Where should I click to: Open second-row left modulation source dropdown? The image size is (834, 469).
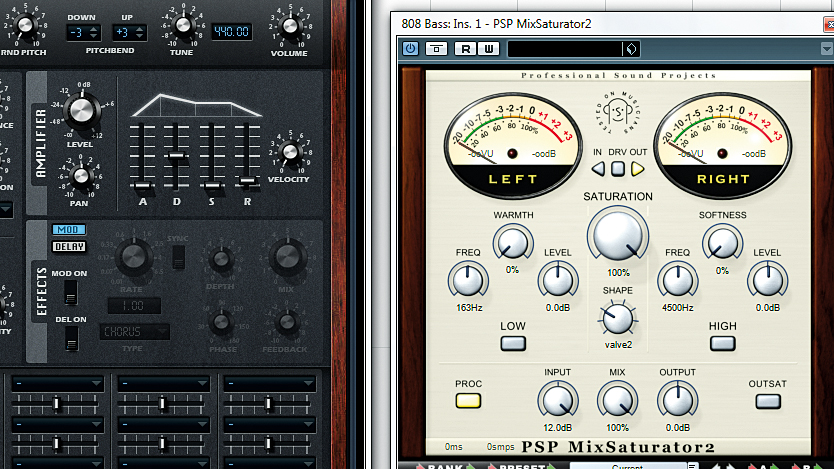pos(57,424)
